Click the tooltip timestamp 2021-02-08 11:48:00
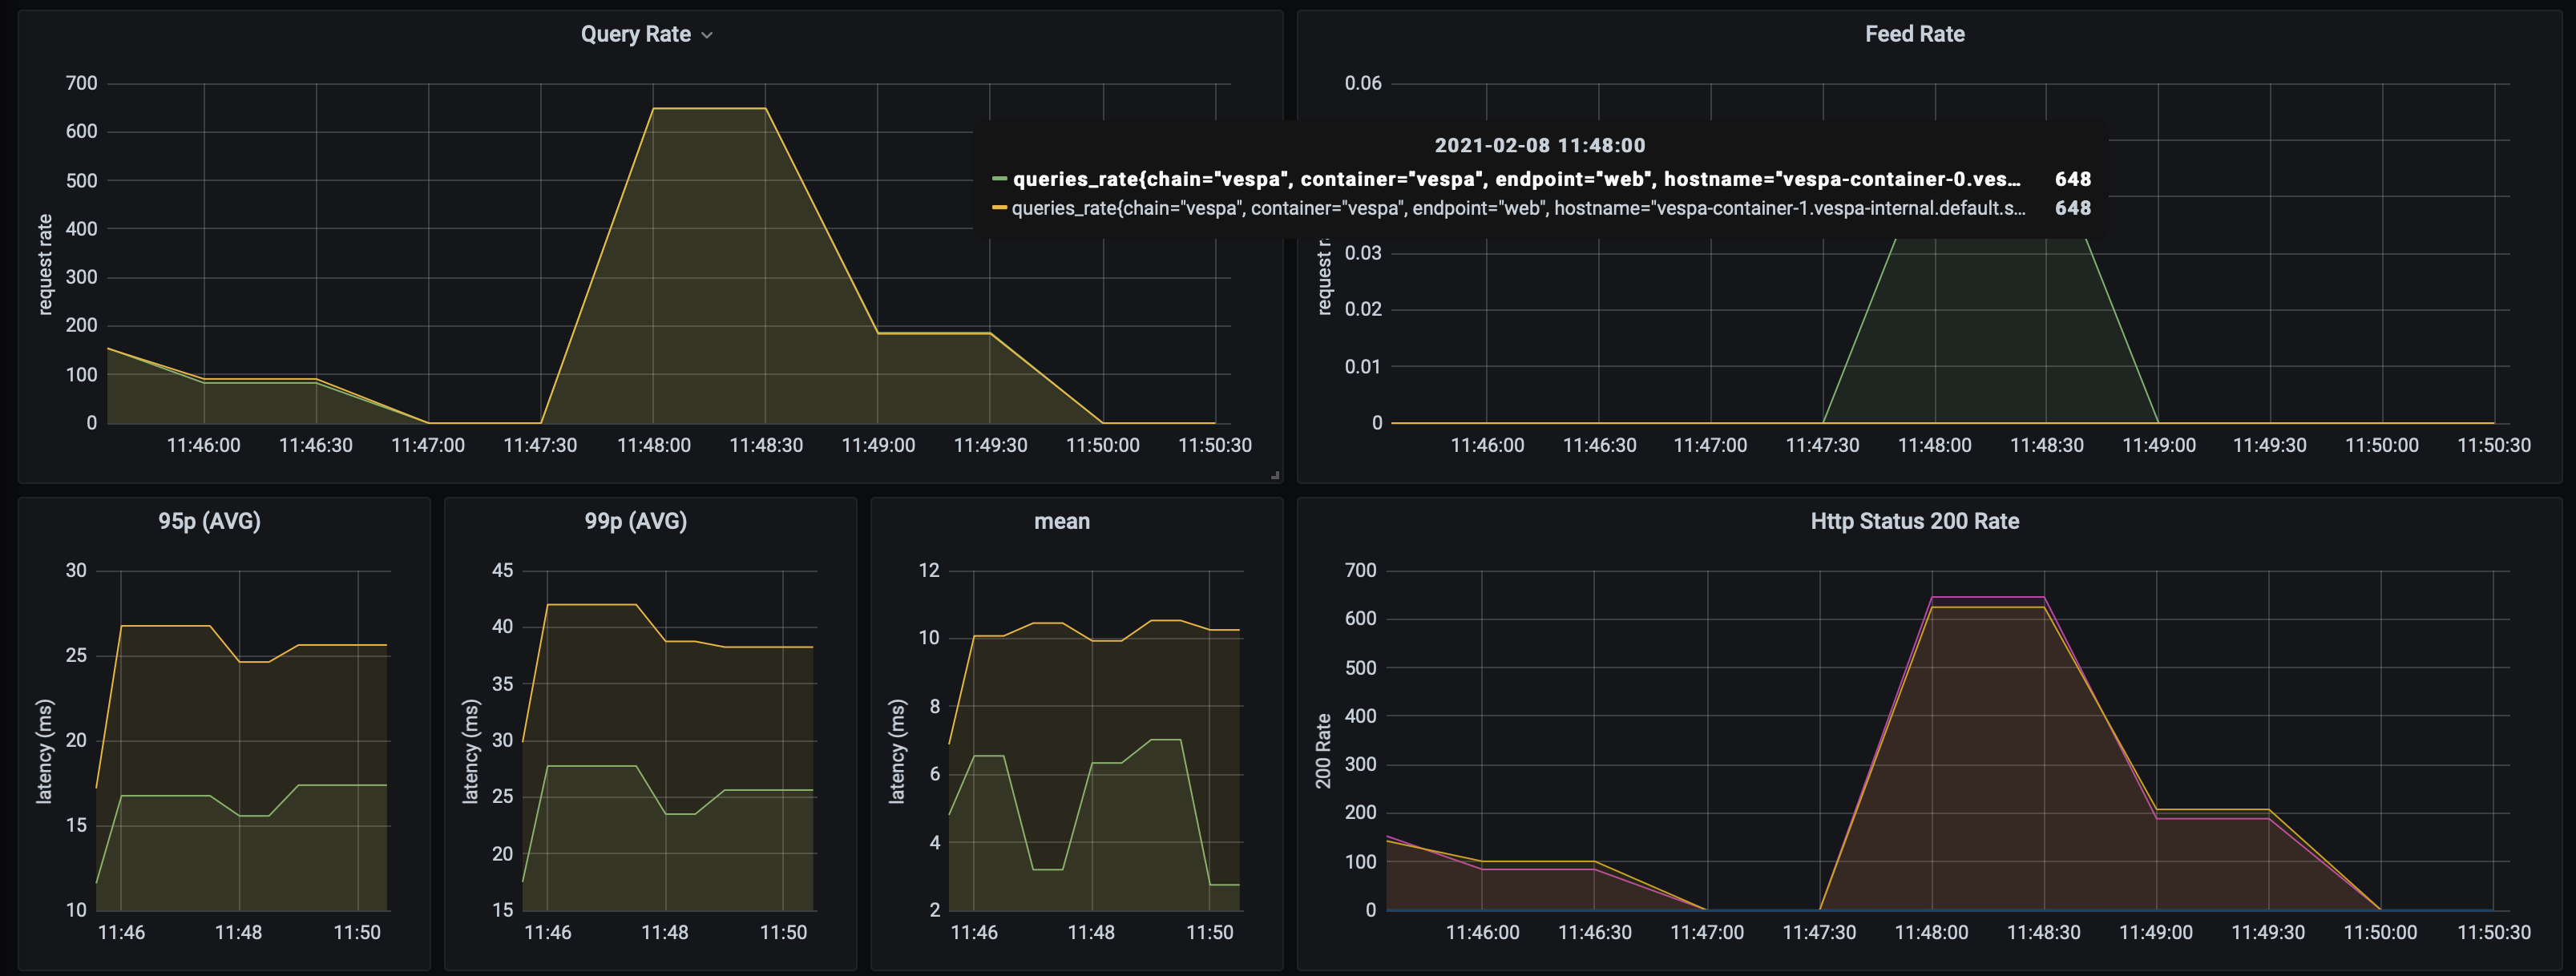 pyautogui.click(x=1539, y=145)
